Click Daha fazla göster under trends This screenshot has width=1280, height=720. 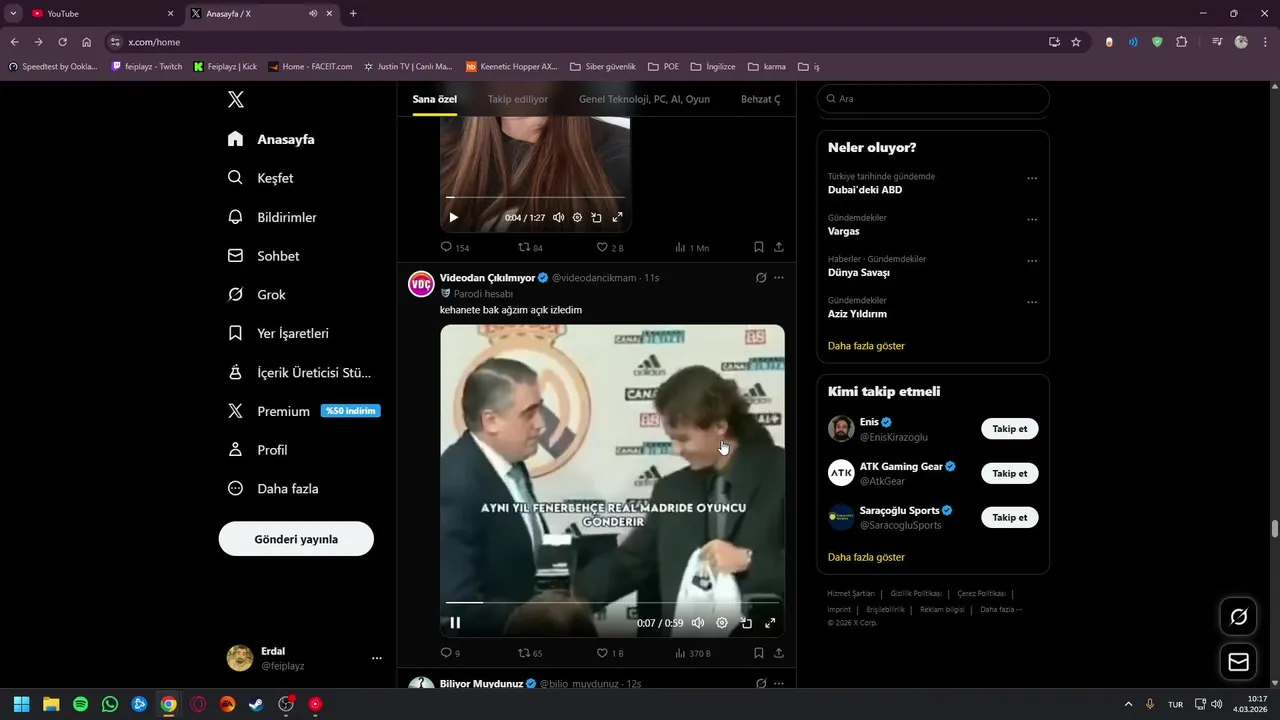(866, 346)
